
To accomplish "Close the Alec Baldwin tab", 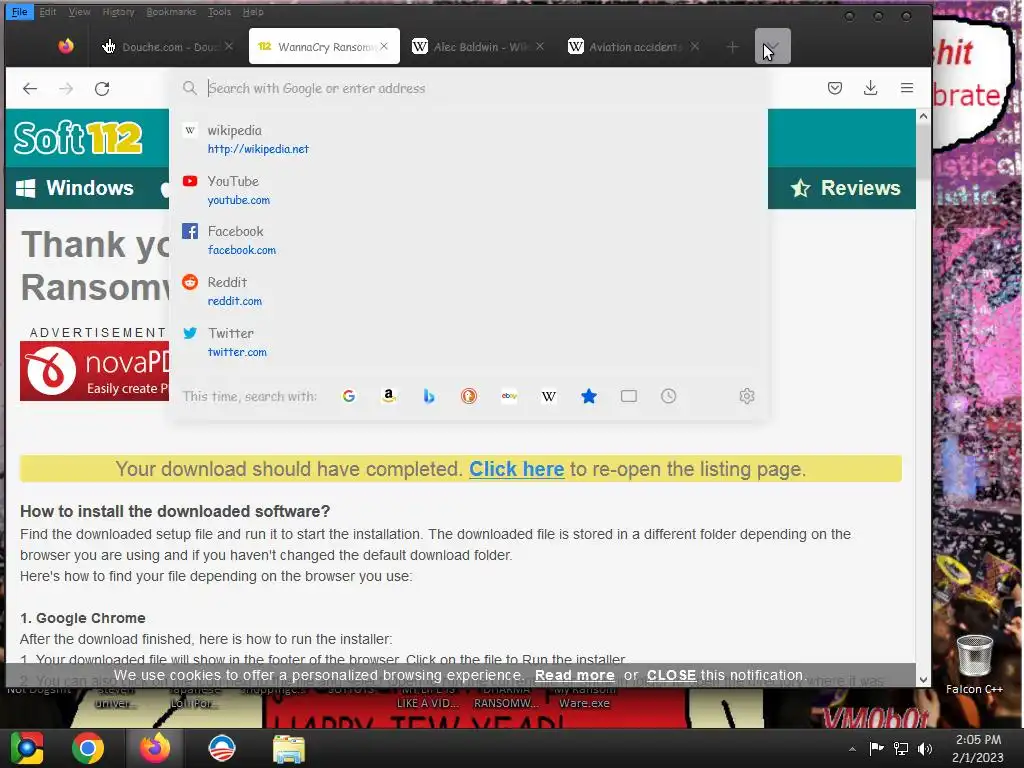I will [x=540, y=46].
